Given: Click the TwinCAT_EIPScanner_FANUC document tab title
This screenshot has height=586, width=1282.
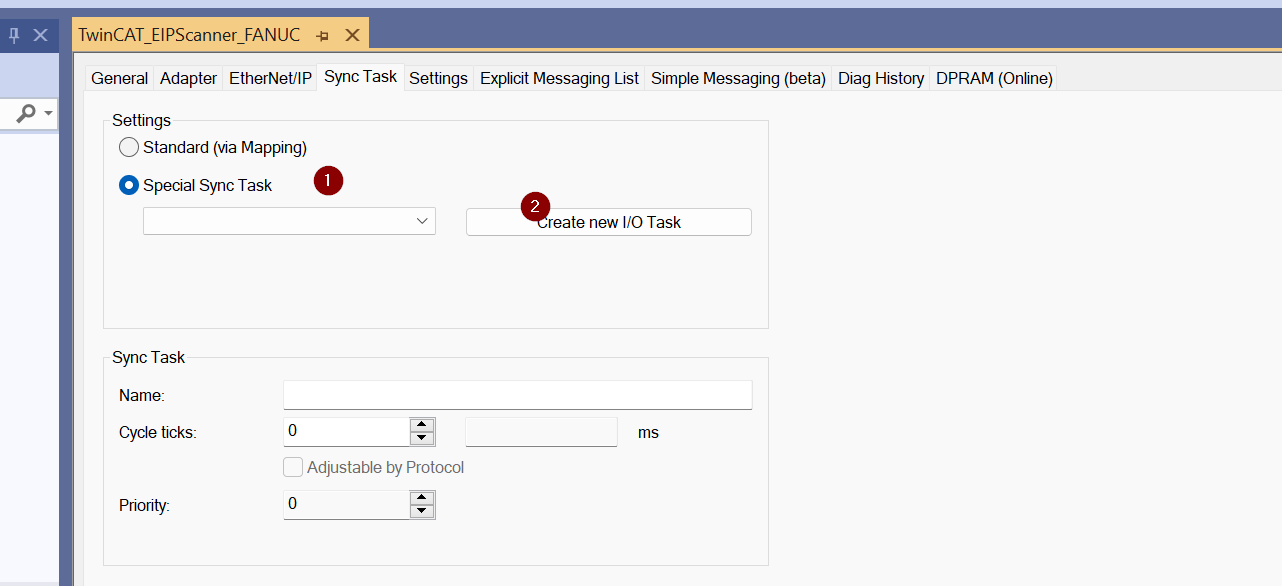Looking at the screenshot, I should tap(189, 35).
